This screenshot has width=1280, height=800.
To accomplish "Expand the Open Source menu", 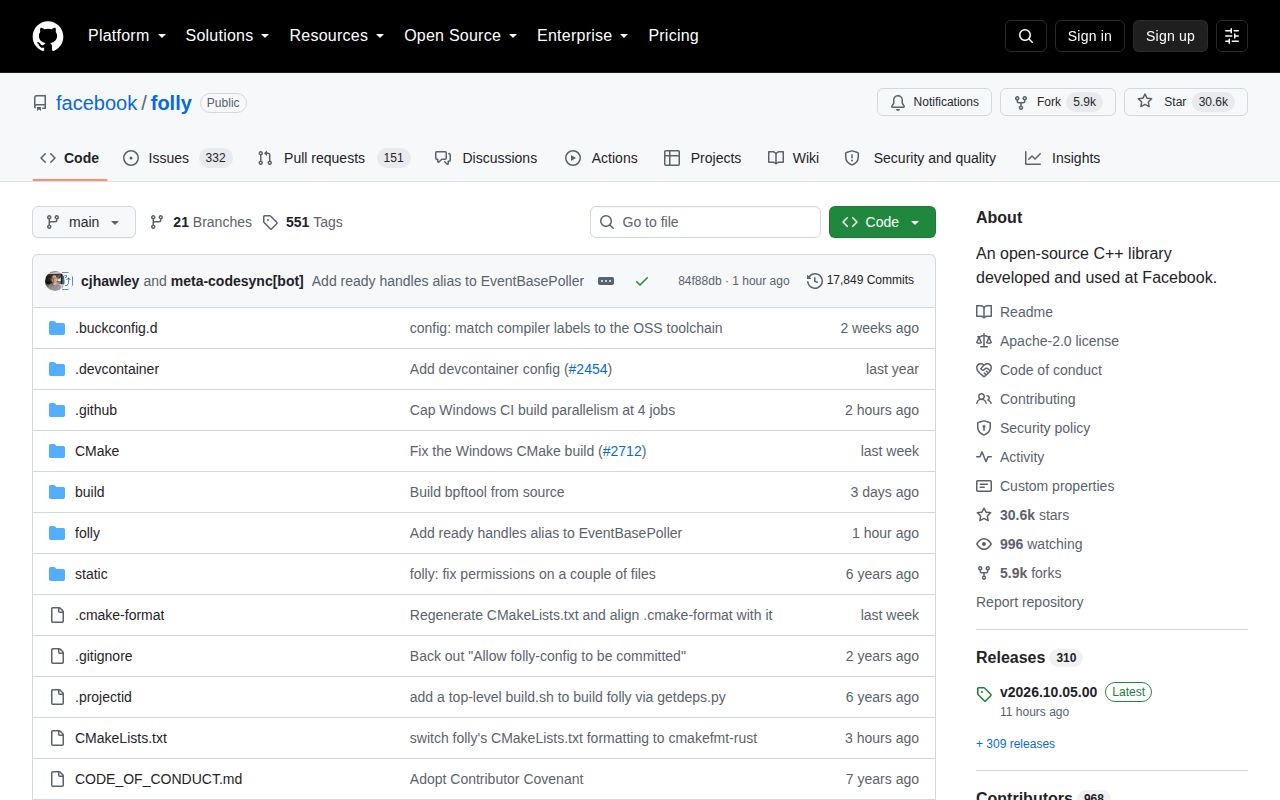I will click(x=460, y=36).
